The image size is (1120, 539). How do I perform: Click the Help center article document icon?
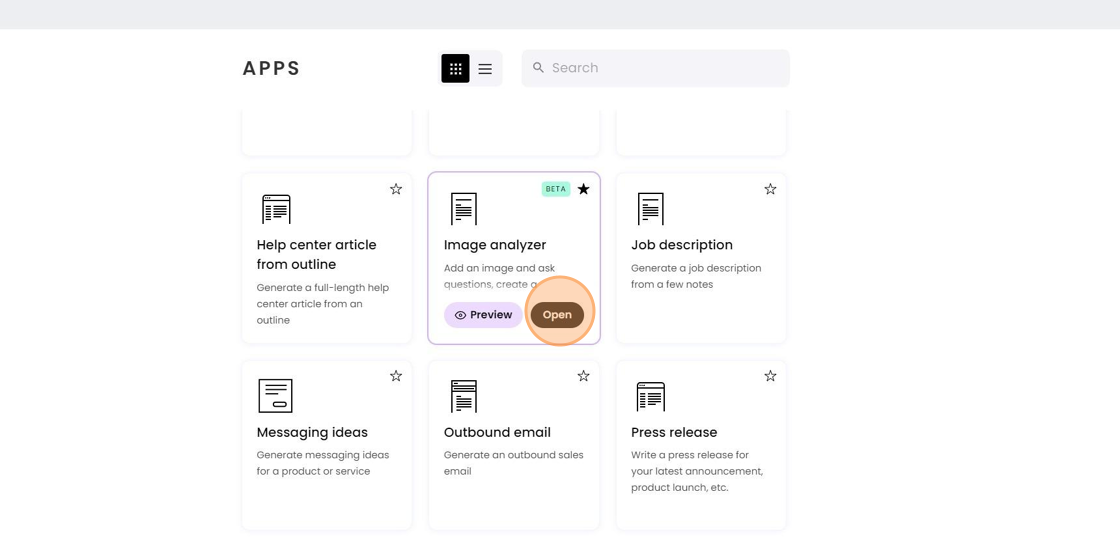pyautogui.click(x=276, y=209)
